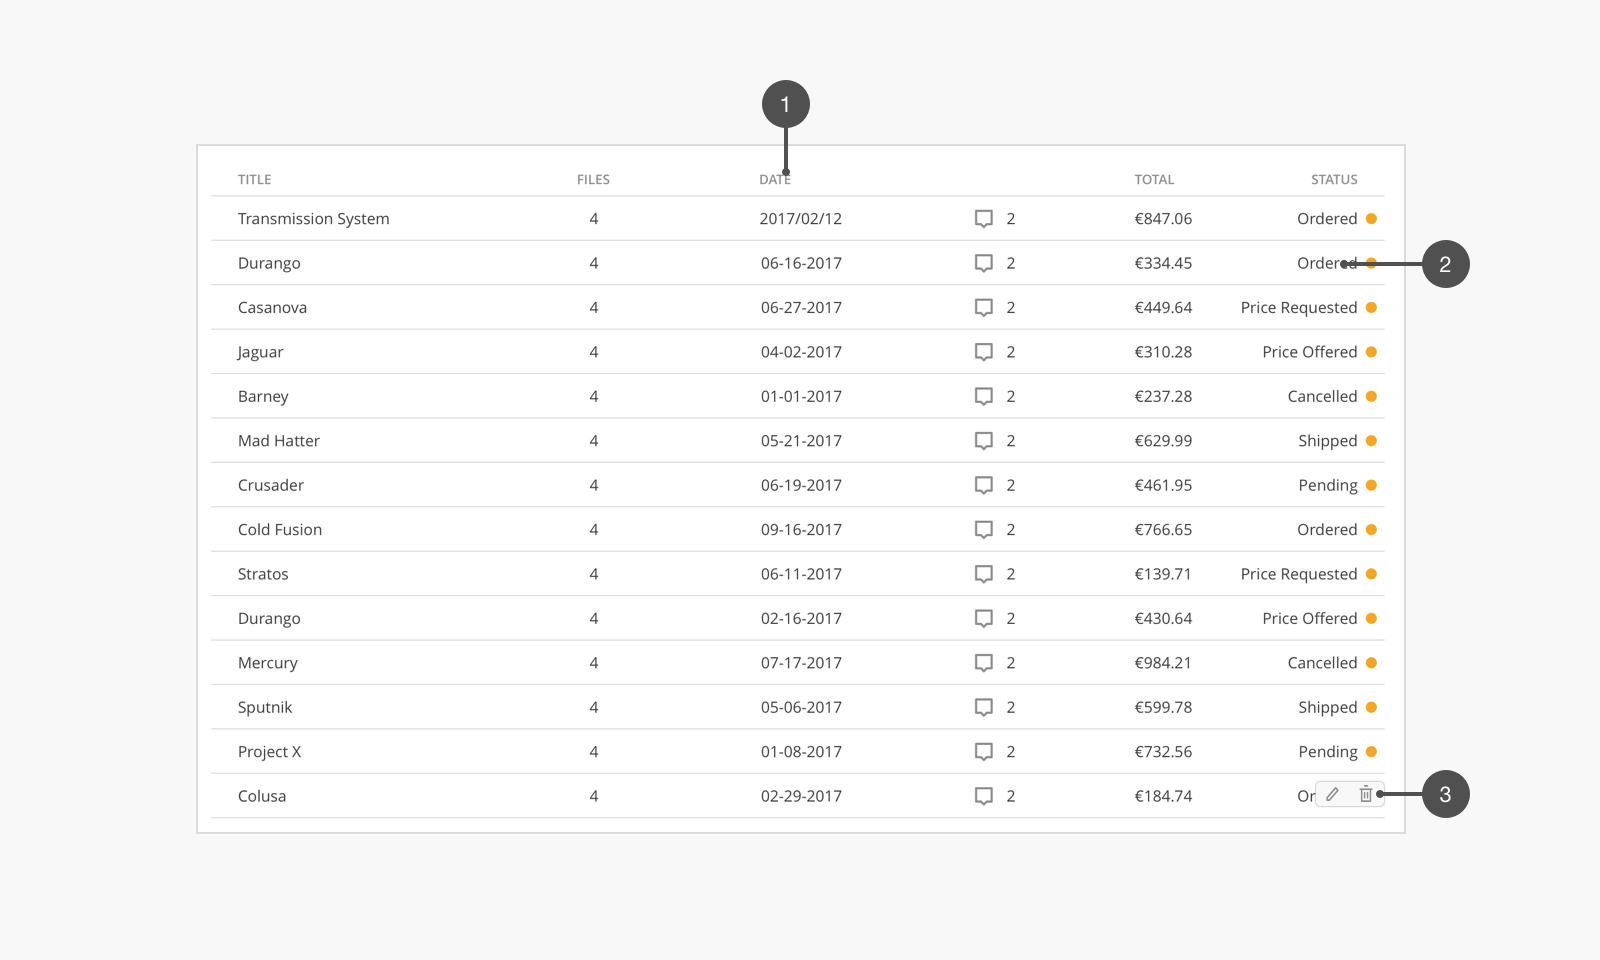Screen dimensions: 1600x960
Task: Select the Crusader title cell
Action: click(270, 485)
